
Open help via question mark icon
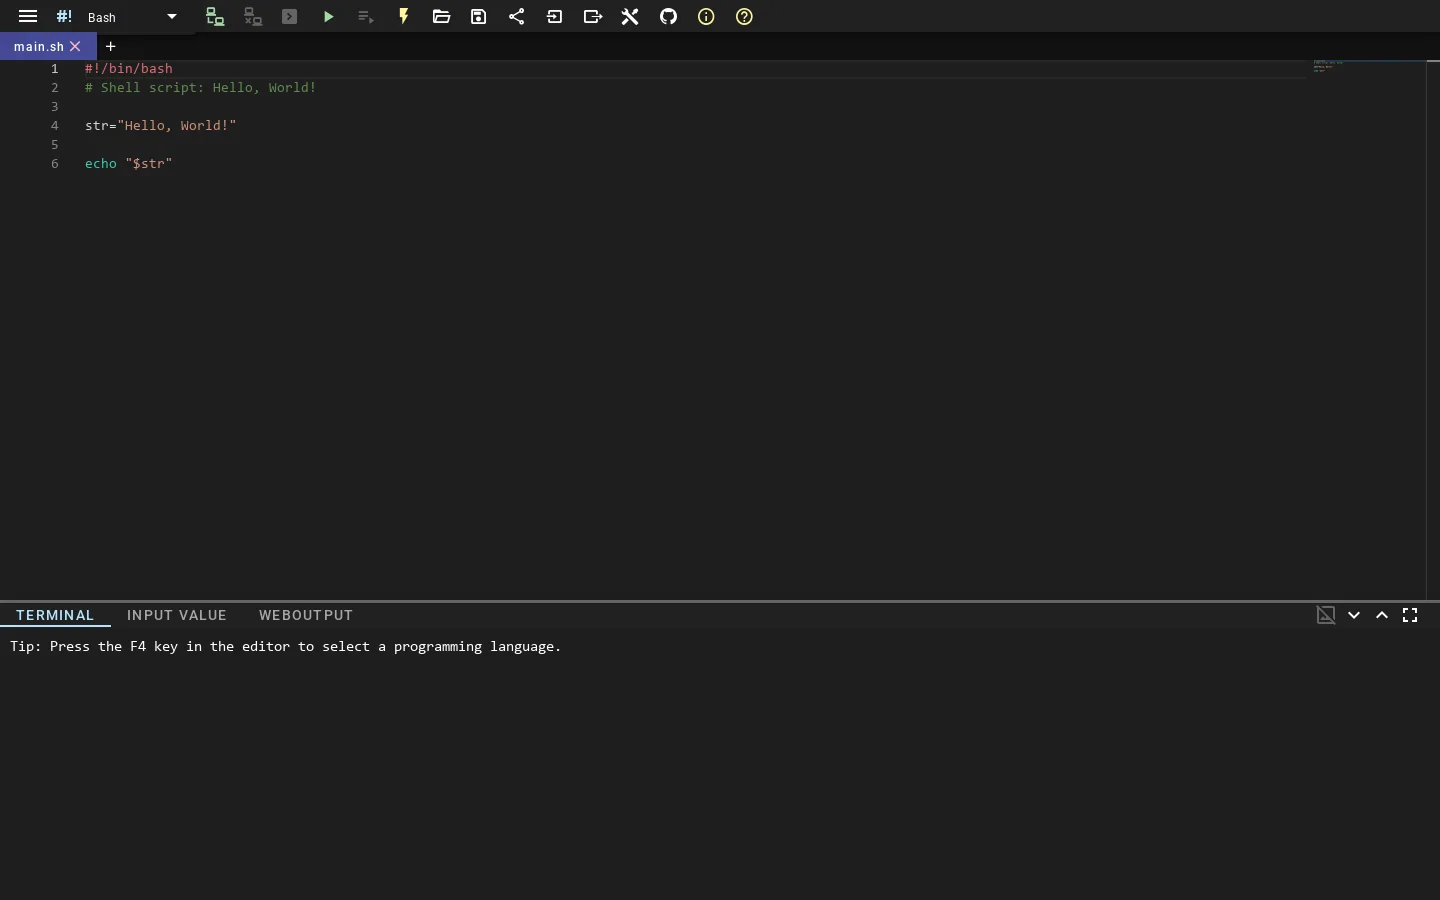(x=745, y=17)
